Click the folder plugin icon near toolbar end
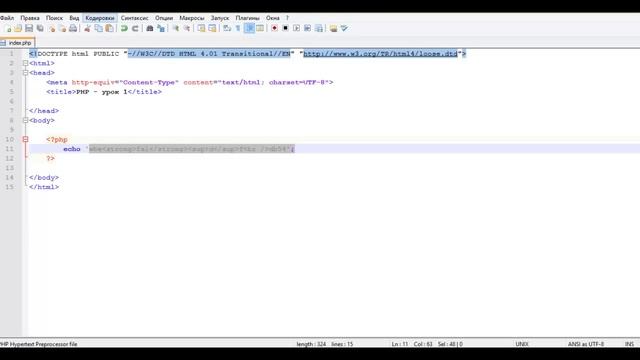This screenshot has height=360, width=640. pyautogui.click(x=333, y=28)
